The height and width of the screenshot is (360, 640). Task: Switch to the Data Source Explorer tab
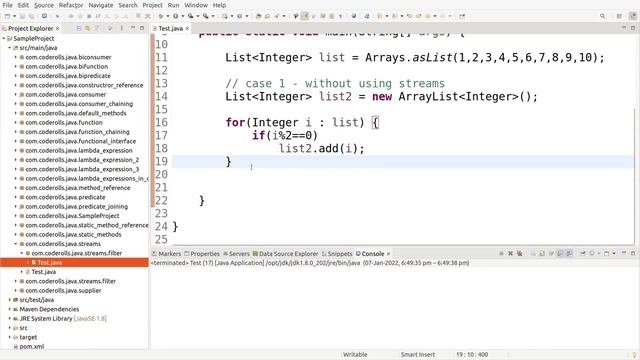[285, 253]
